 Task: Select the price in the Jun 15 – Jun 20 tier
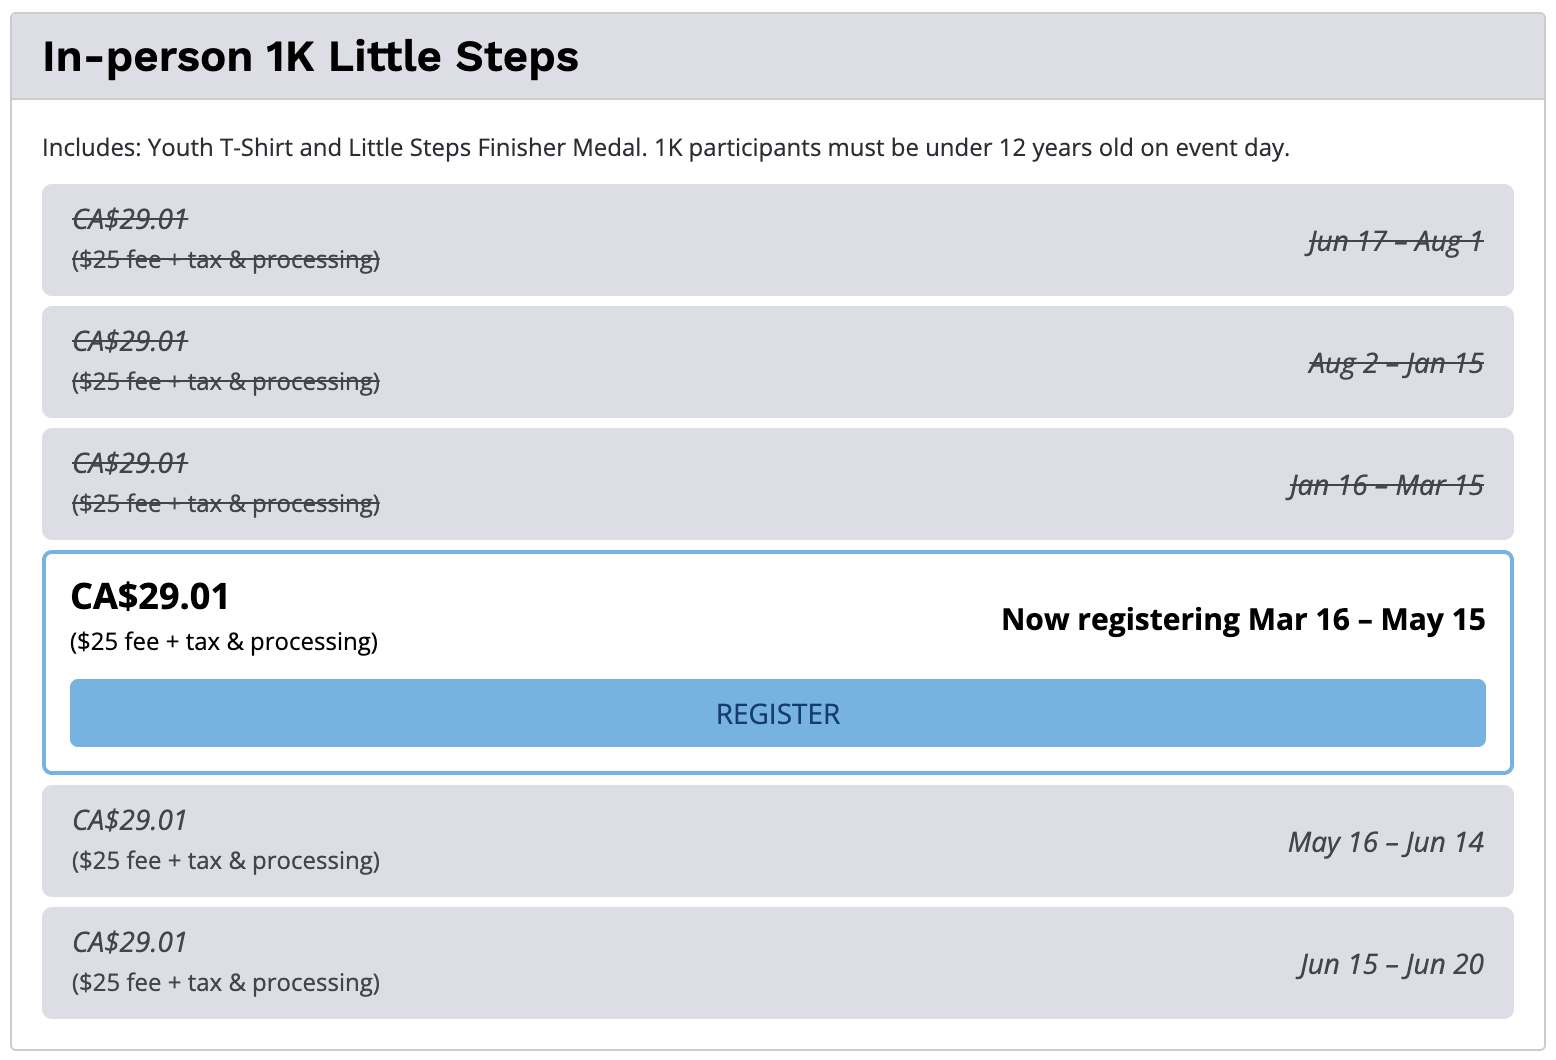[130, 942]
